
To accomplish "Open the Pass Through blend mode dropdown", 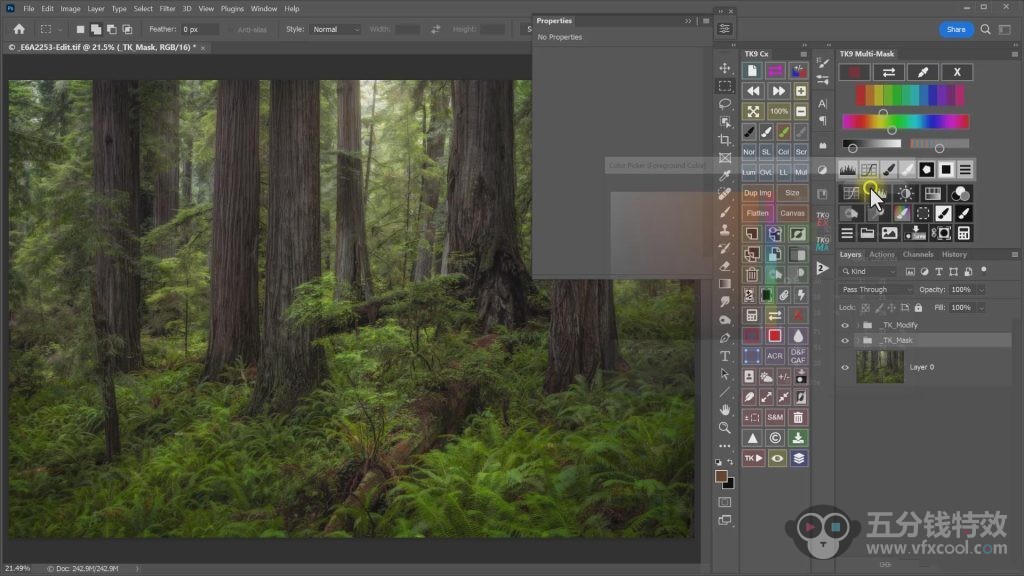I will (x=876, y=290).
